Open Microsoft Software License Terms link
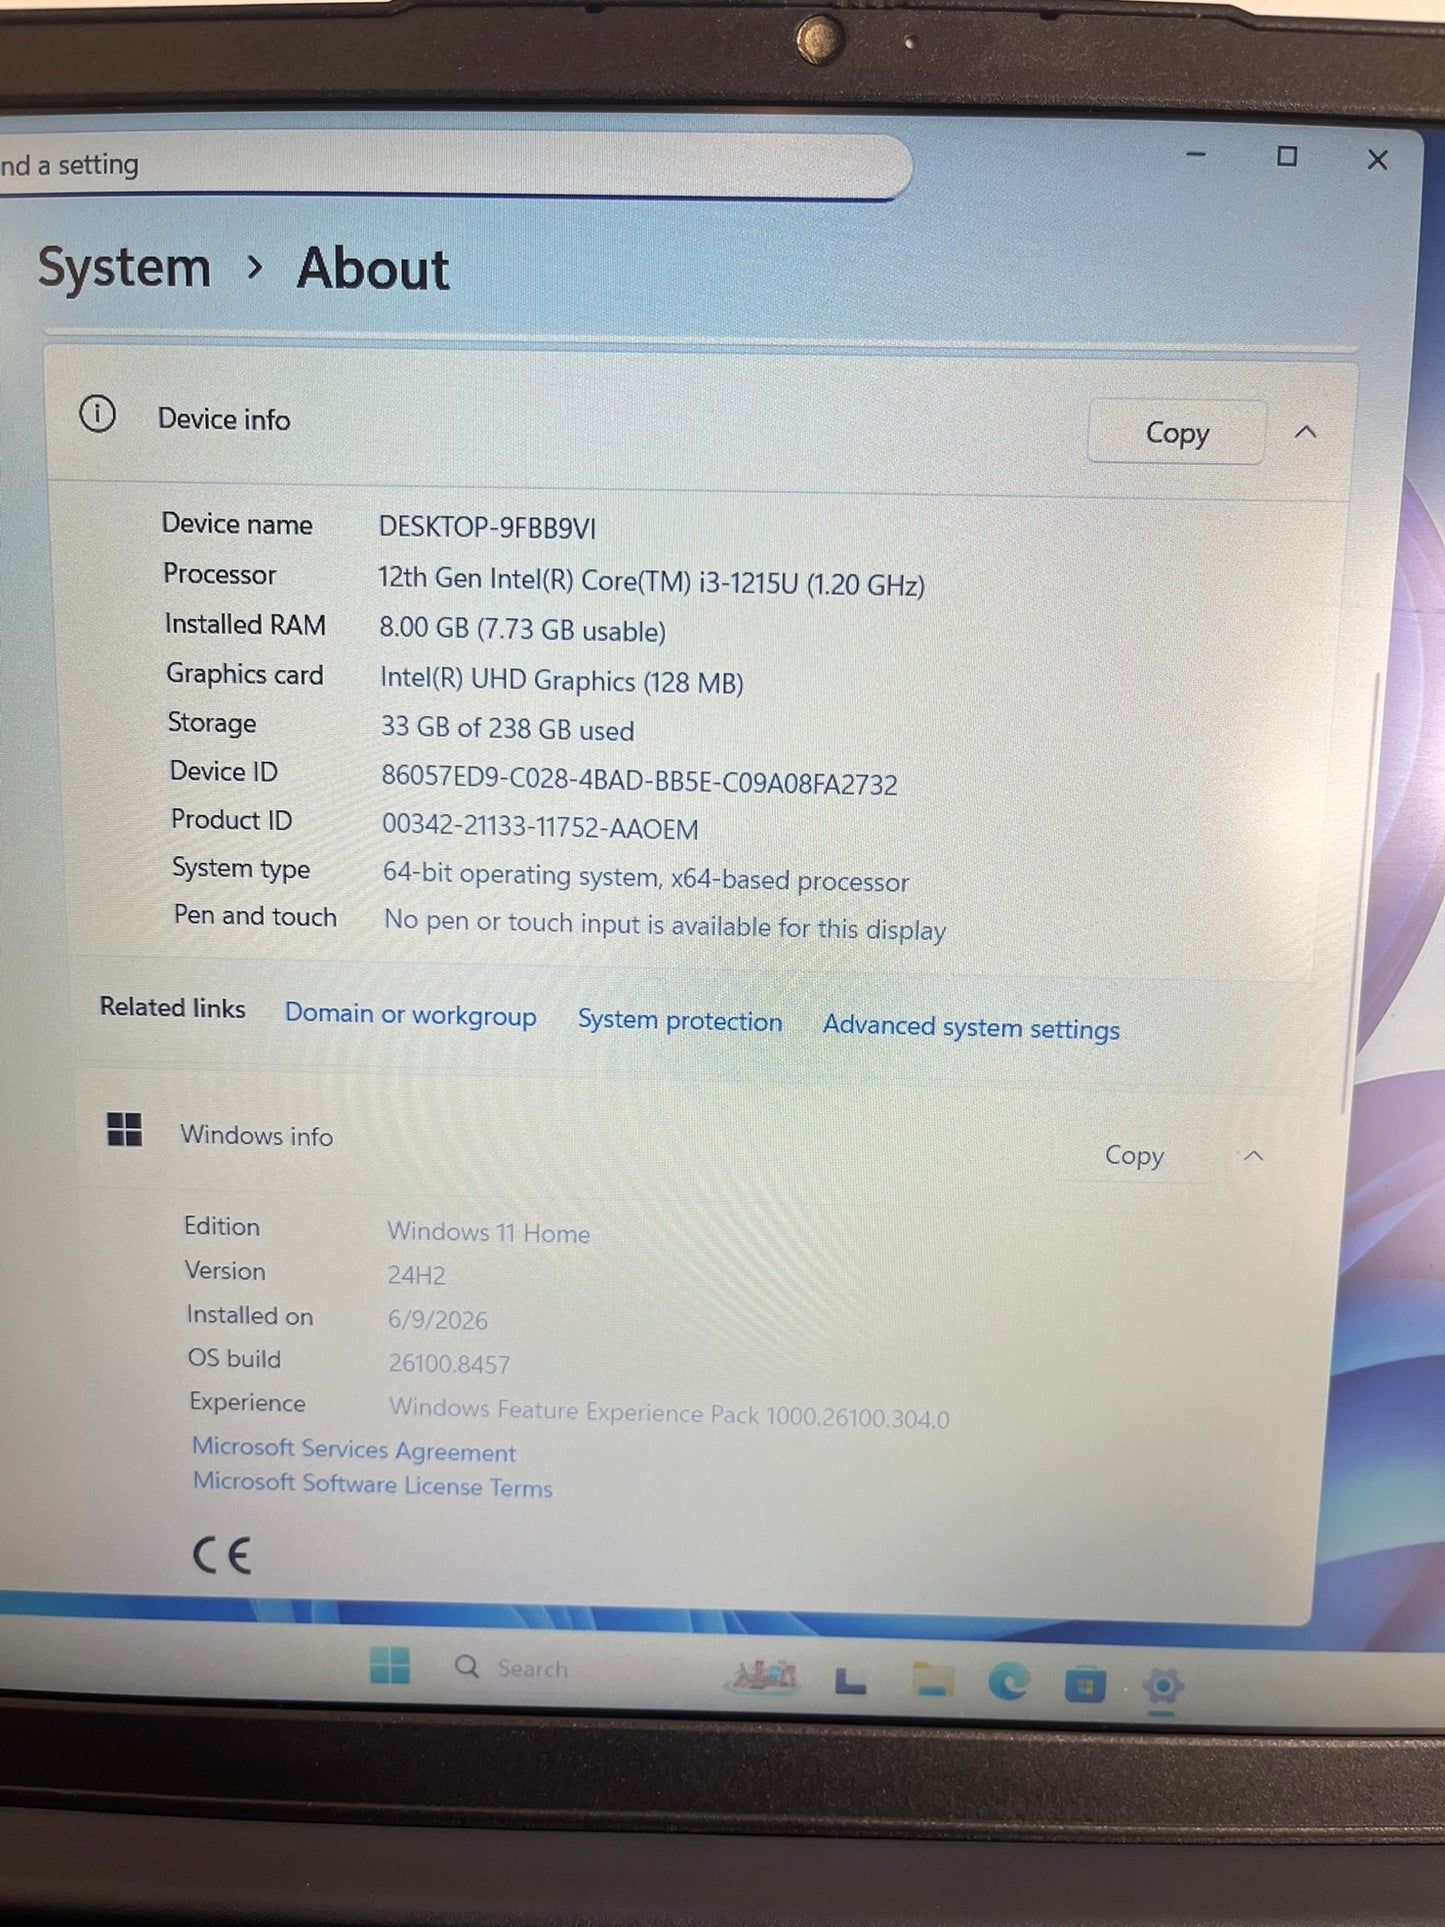Image resolution: width=1445 pixels, height=1927 pixels. click(x=373, y=1484)
